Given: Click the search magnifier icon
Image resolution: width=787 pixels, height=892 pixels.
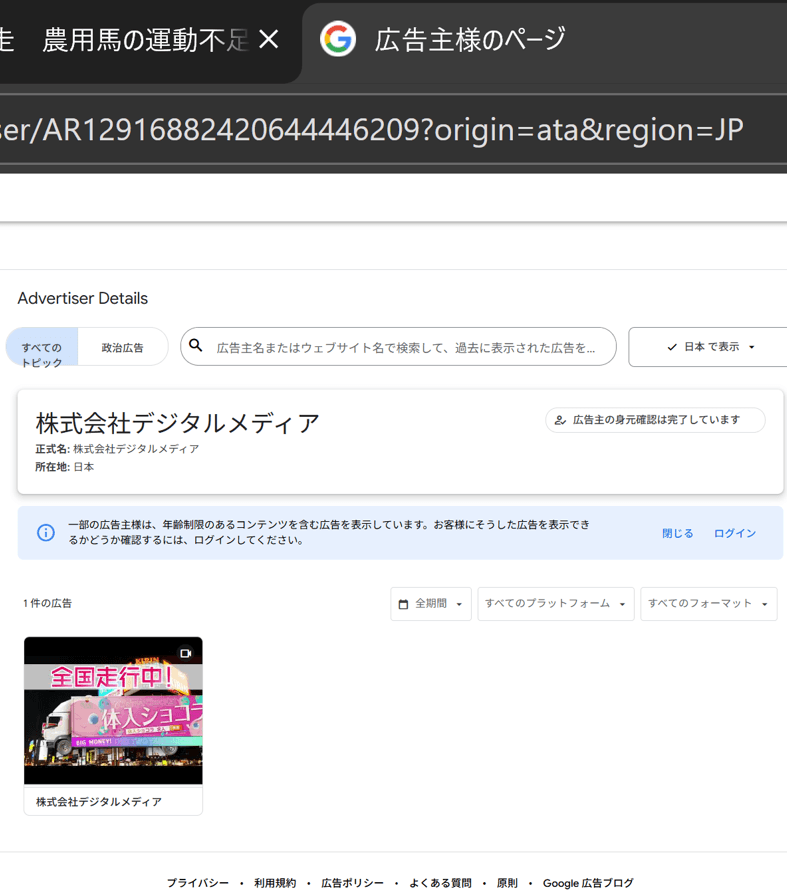Looking at the screenshot, I should coord(196,345).
